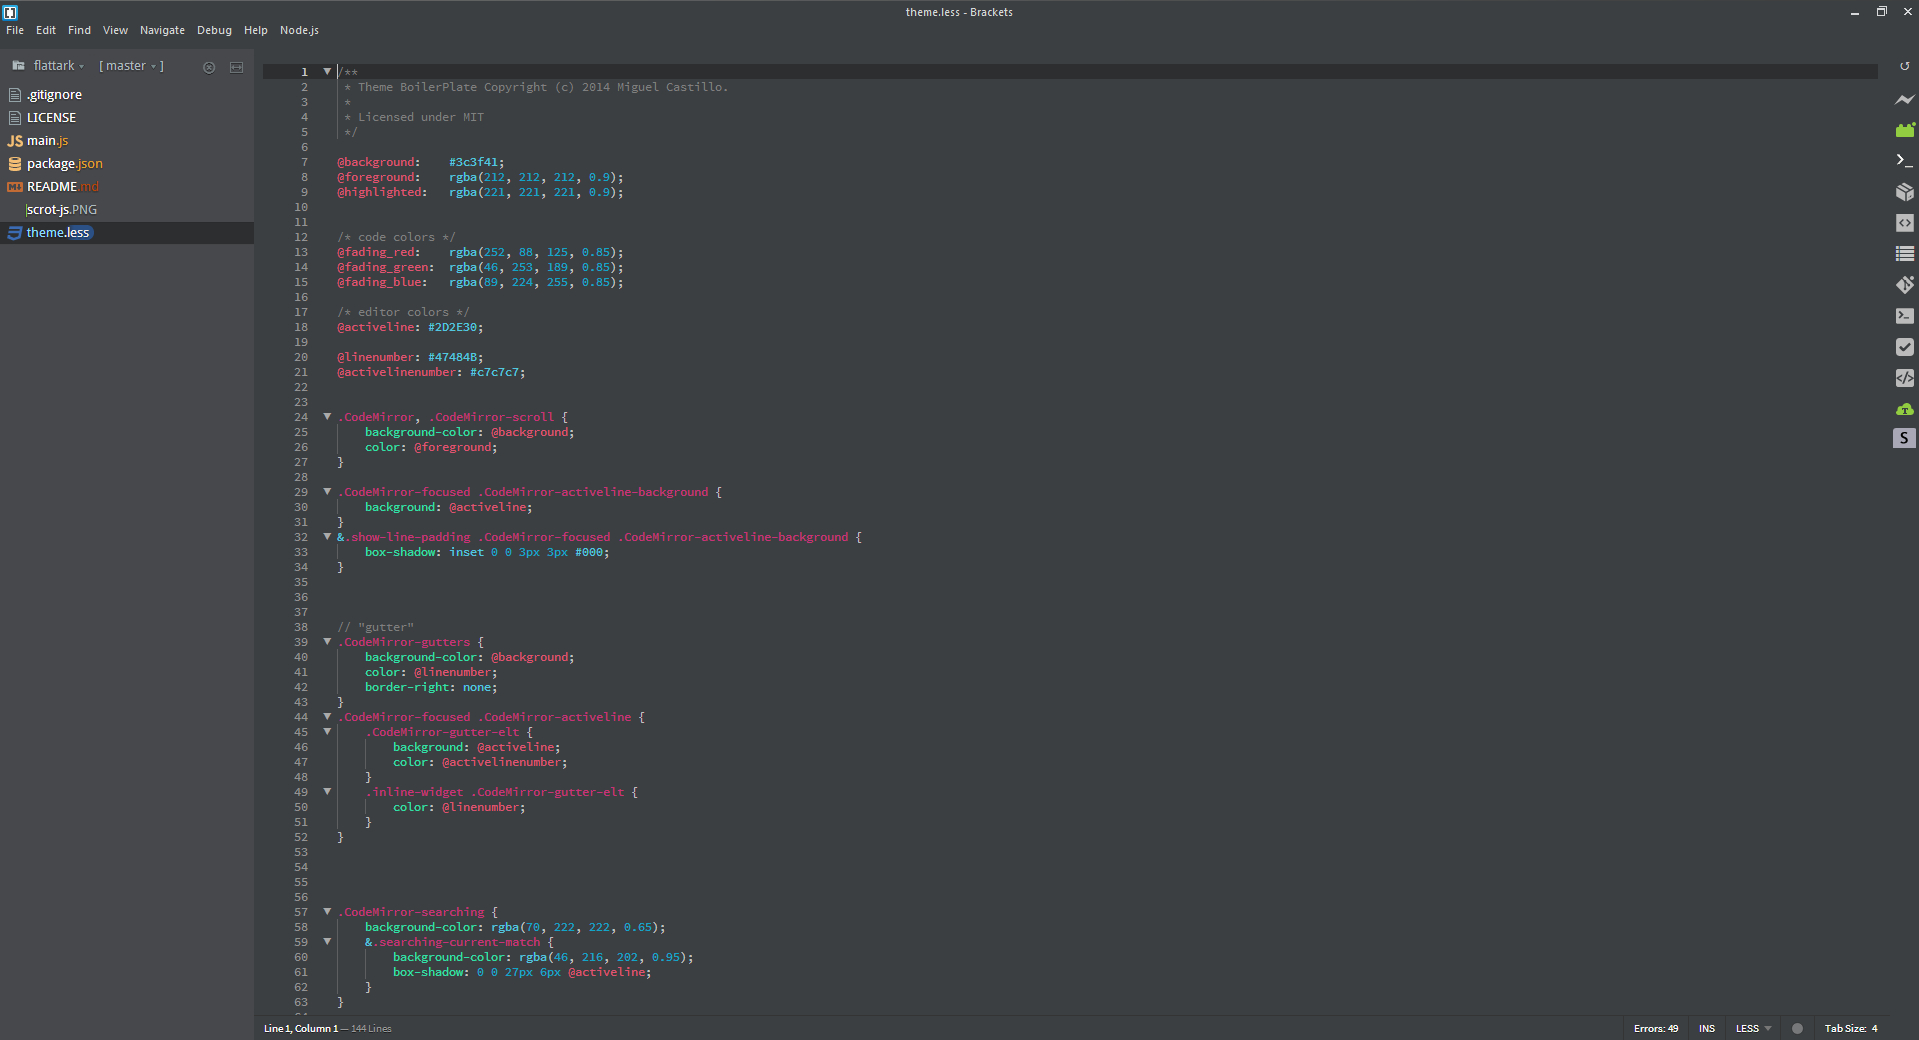The height and width of the screenshot is (1040, 1919).
Task: Open the View menu
Action: (115, 30)
